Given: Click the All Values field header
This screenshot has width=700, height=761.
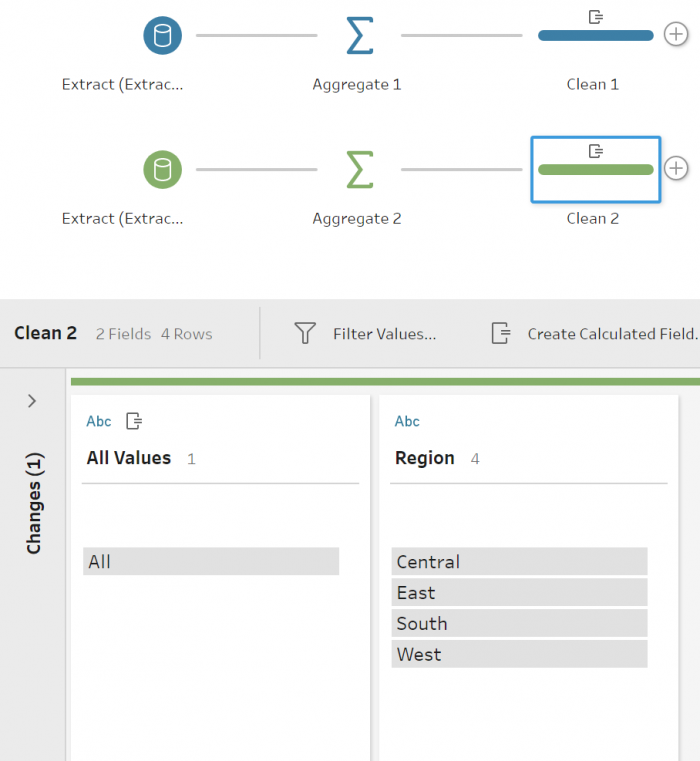Looking at the screenshot, I should point(129,458).
